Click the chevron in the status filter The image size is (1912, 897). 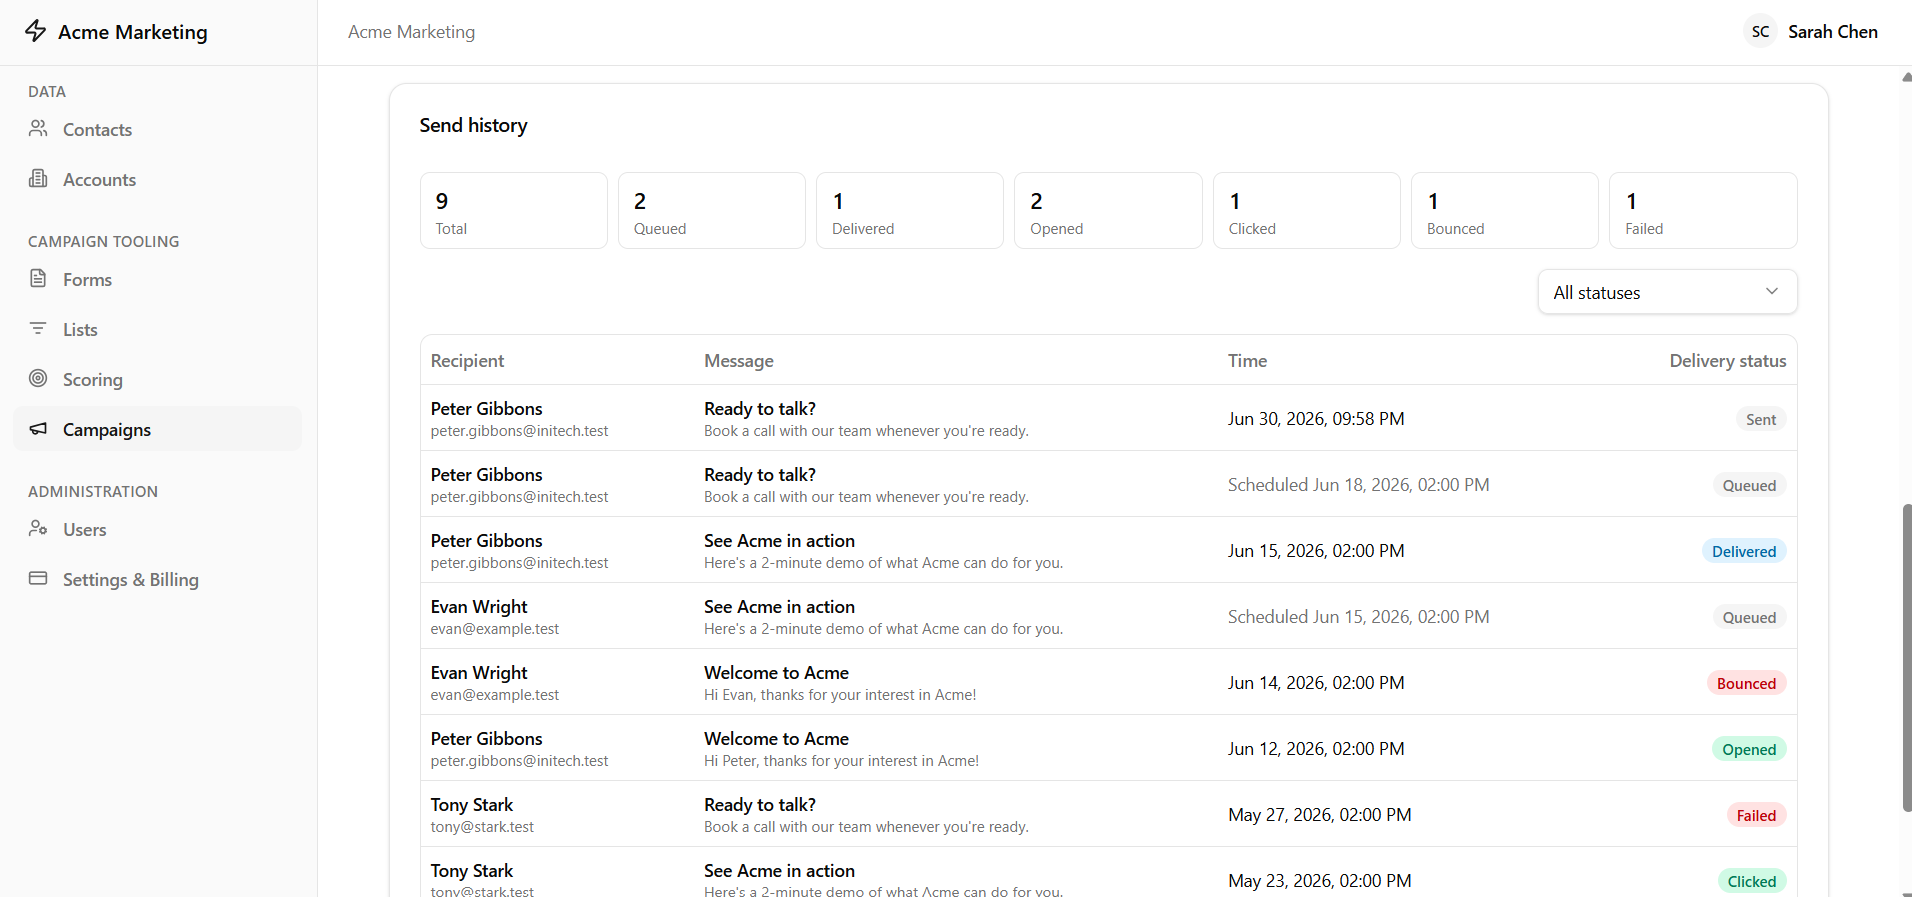1771,292
